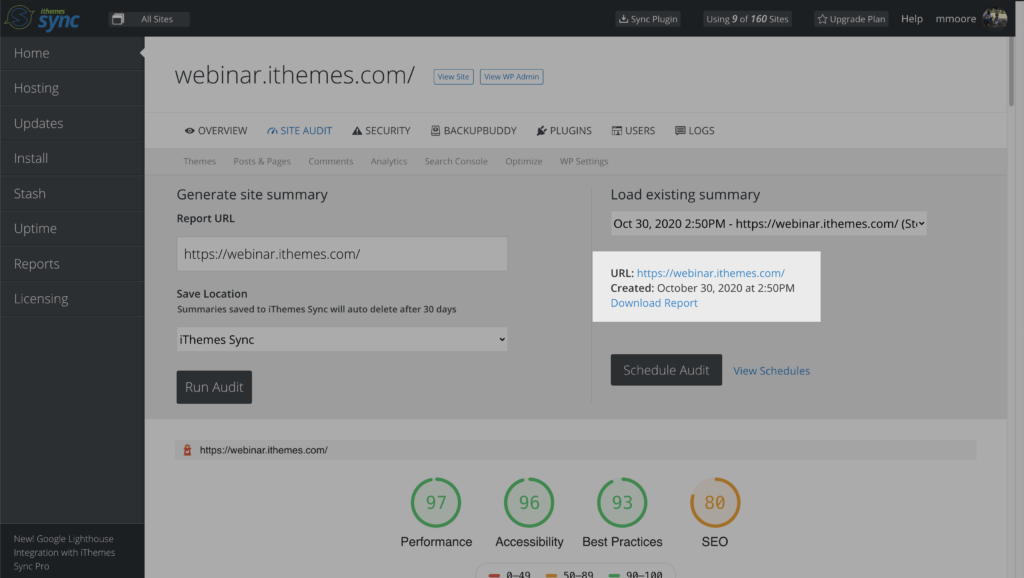Click the webinar.ithemes.com/ site heading
Screen dimensions: 1024x578
(x=295, y=75)
